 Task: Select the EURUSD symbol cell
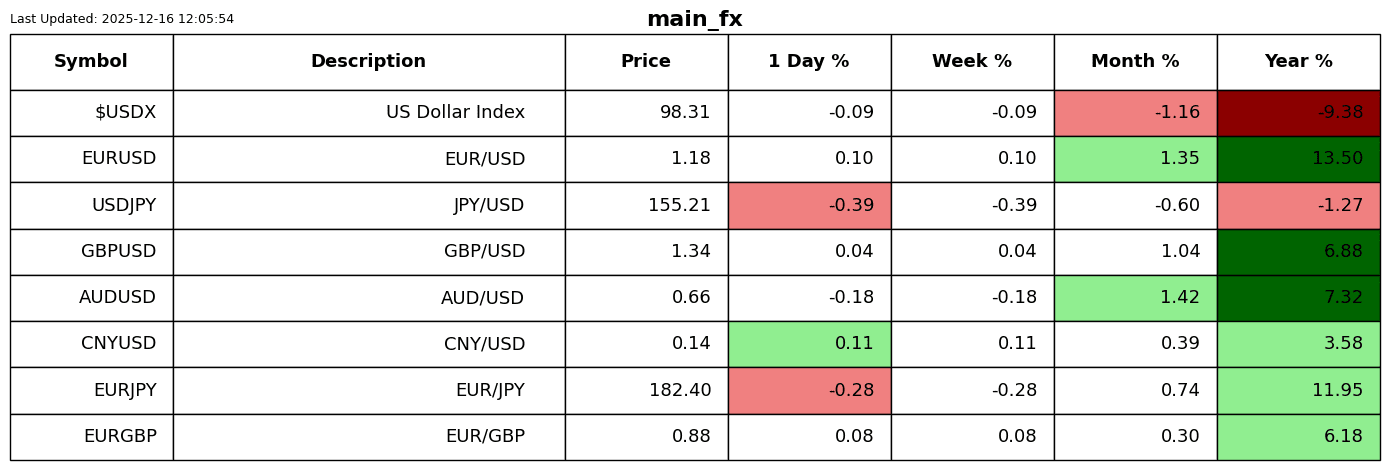[x=91, y=159]
